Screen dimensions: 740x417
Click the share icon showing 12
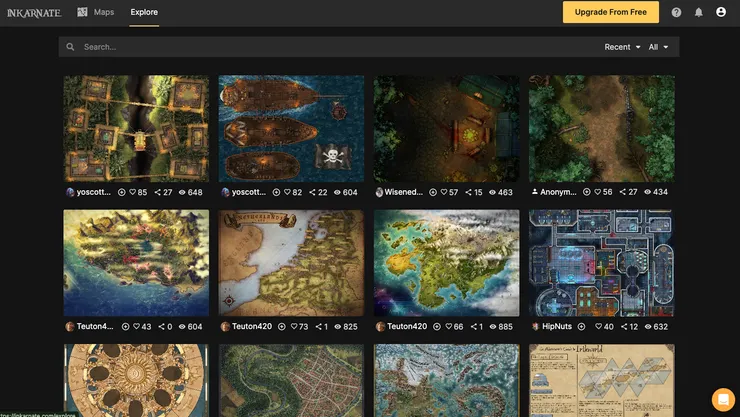tap(624, 326)
